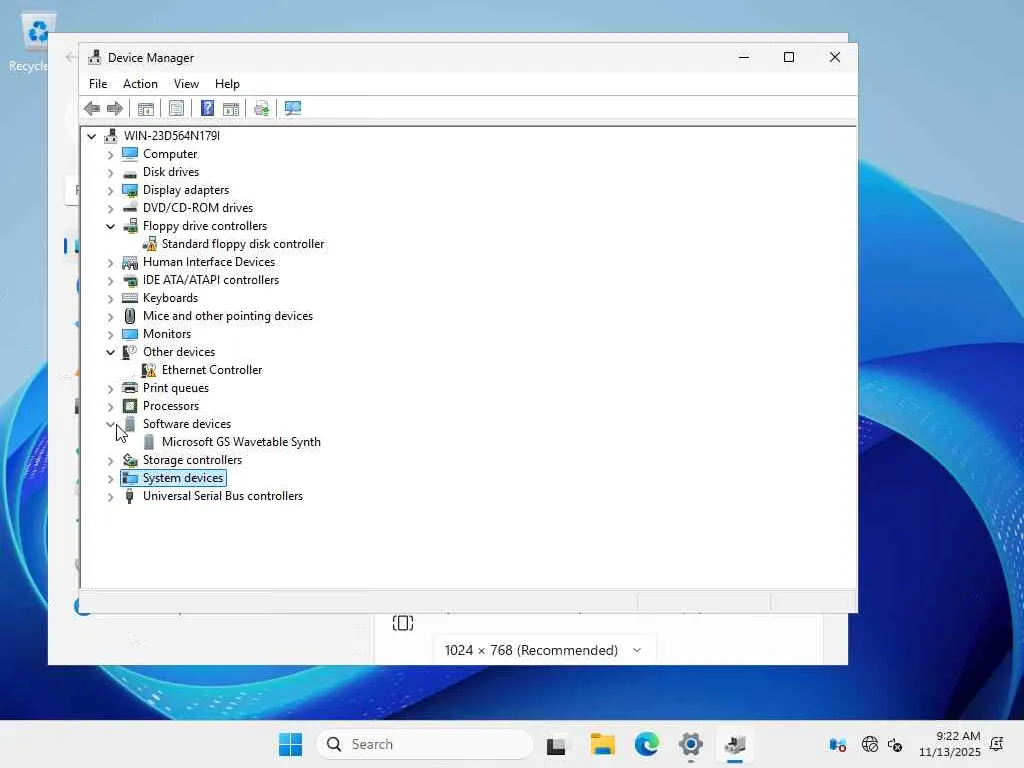This screenshot has height=768, width=1024.
Task: Click the network globe tray icon
Action: click(x=870, y=744)
